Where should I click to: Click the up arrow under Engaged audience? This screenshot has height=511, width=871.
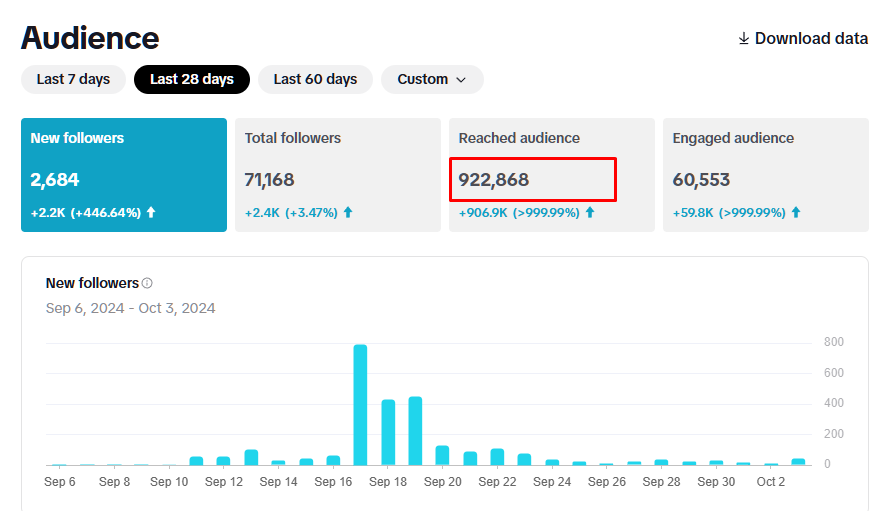click(x=797, y=213)
